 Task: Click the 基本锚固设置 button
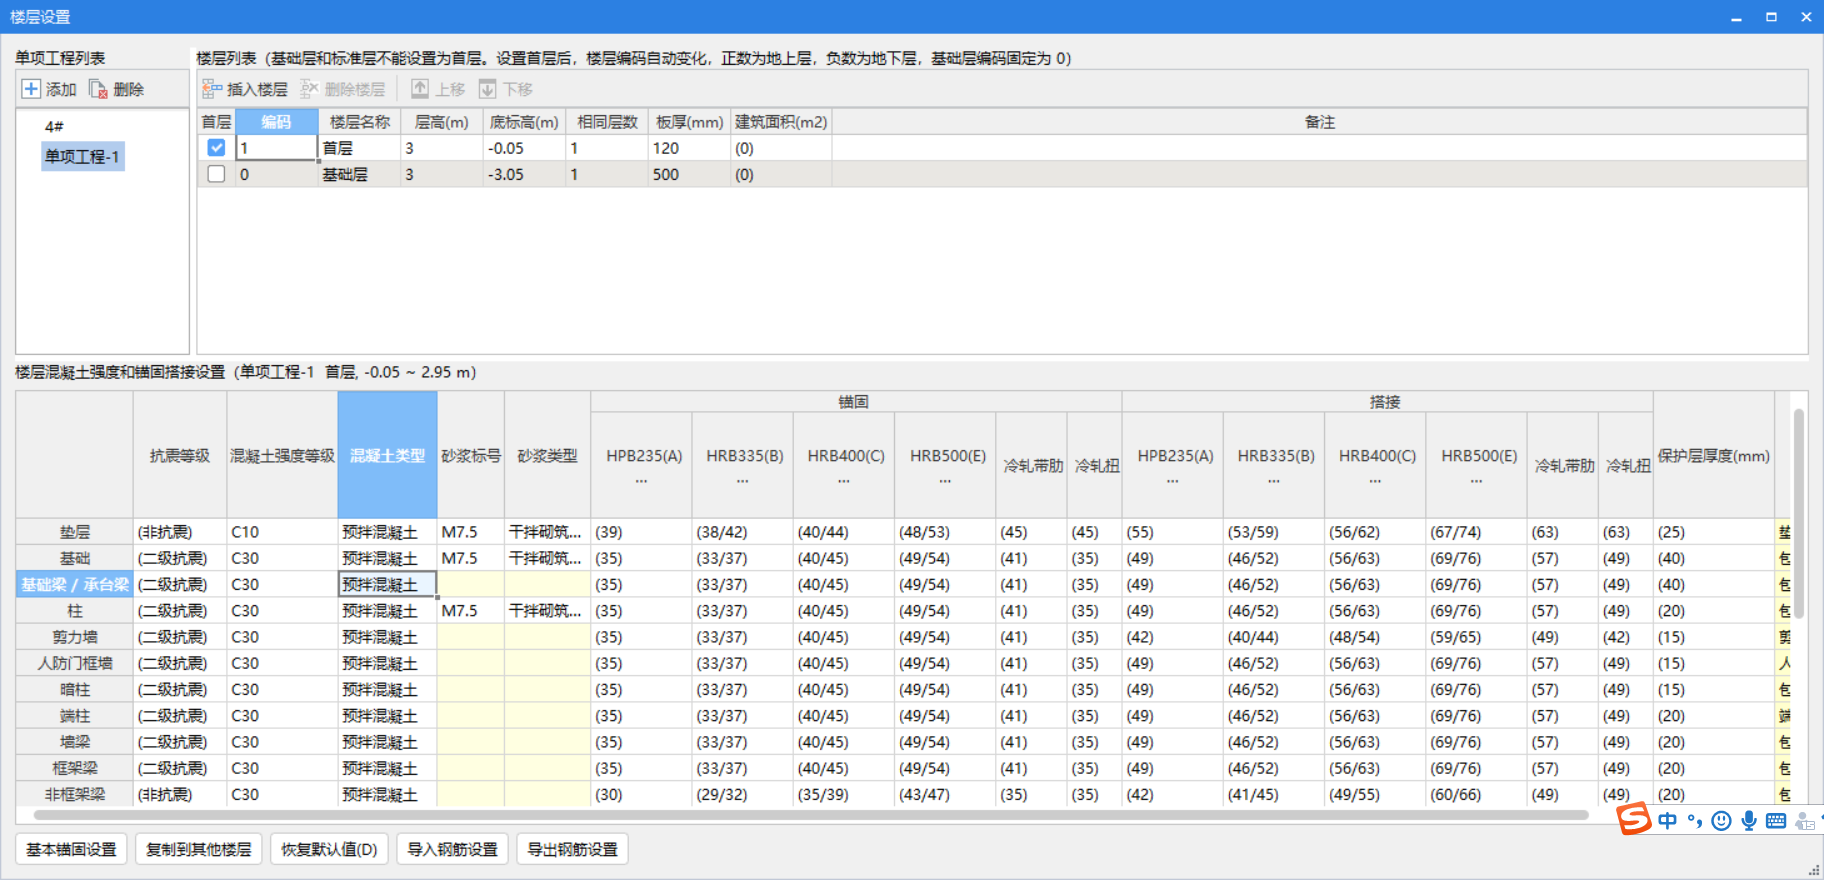pos(72,849)
